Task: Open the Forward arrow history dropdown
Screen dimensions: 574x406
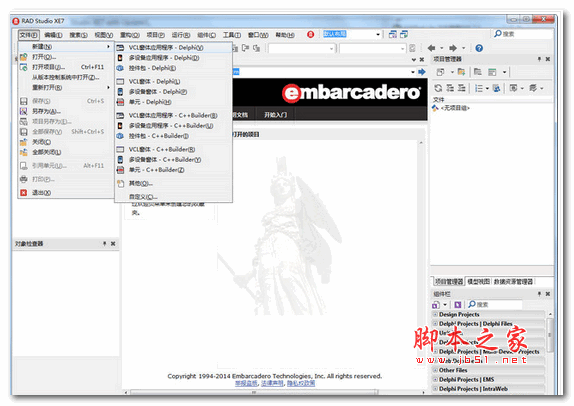Action: [463, 48]
